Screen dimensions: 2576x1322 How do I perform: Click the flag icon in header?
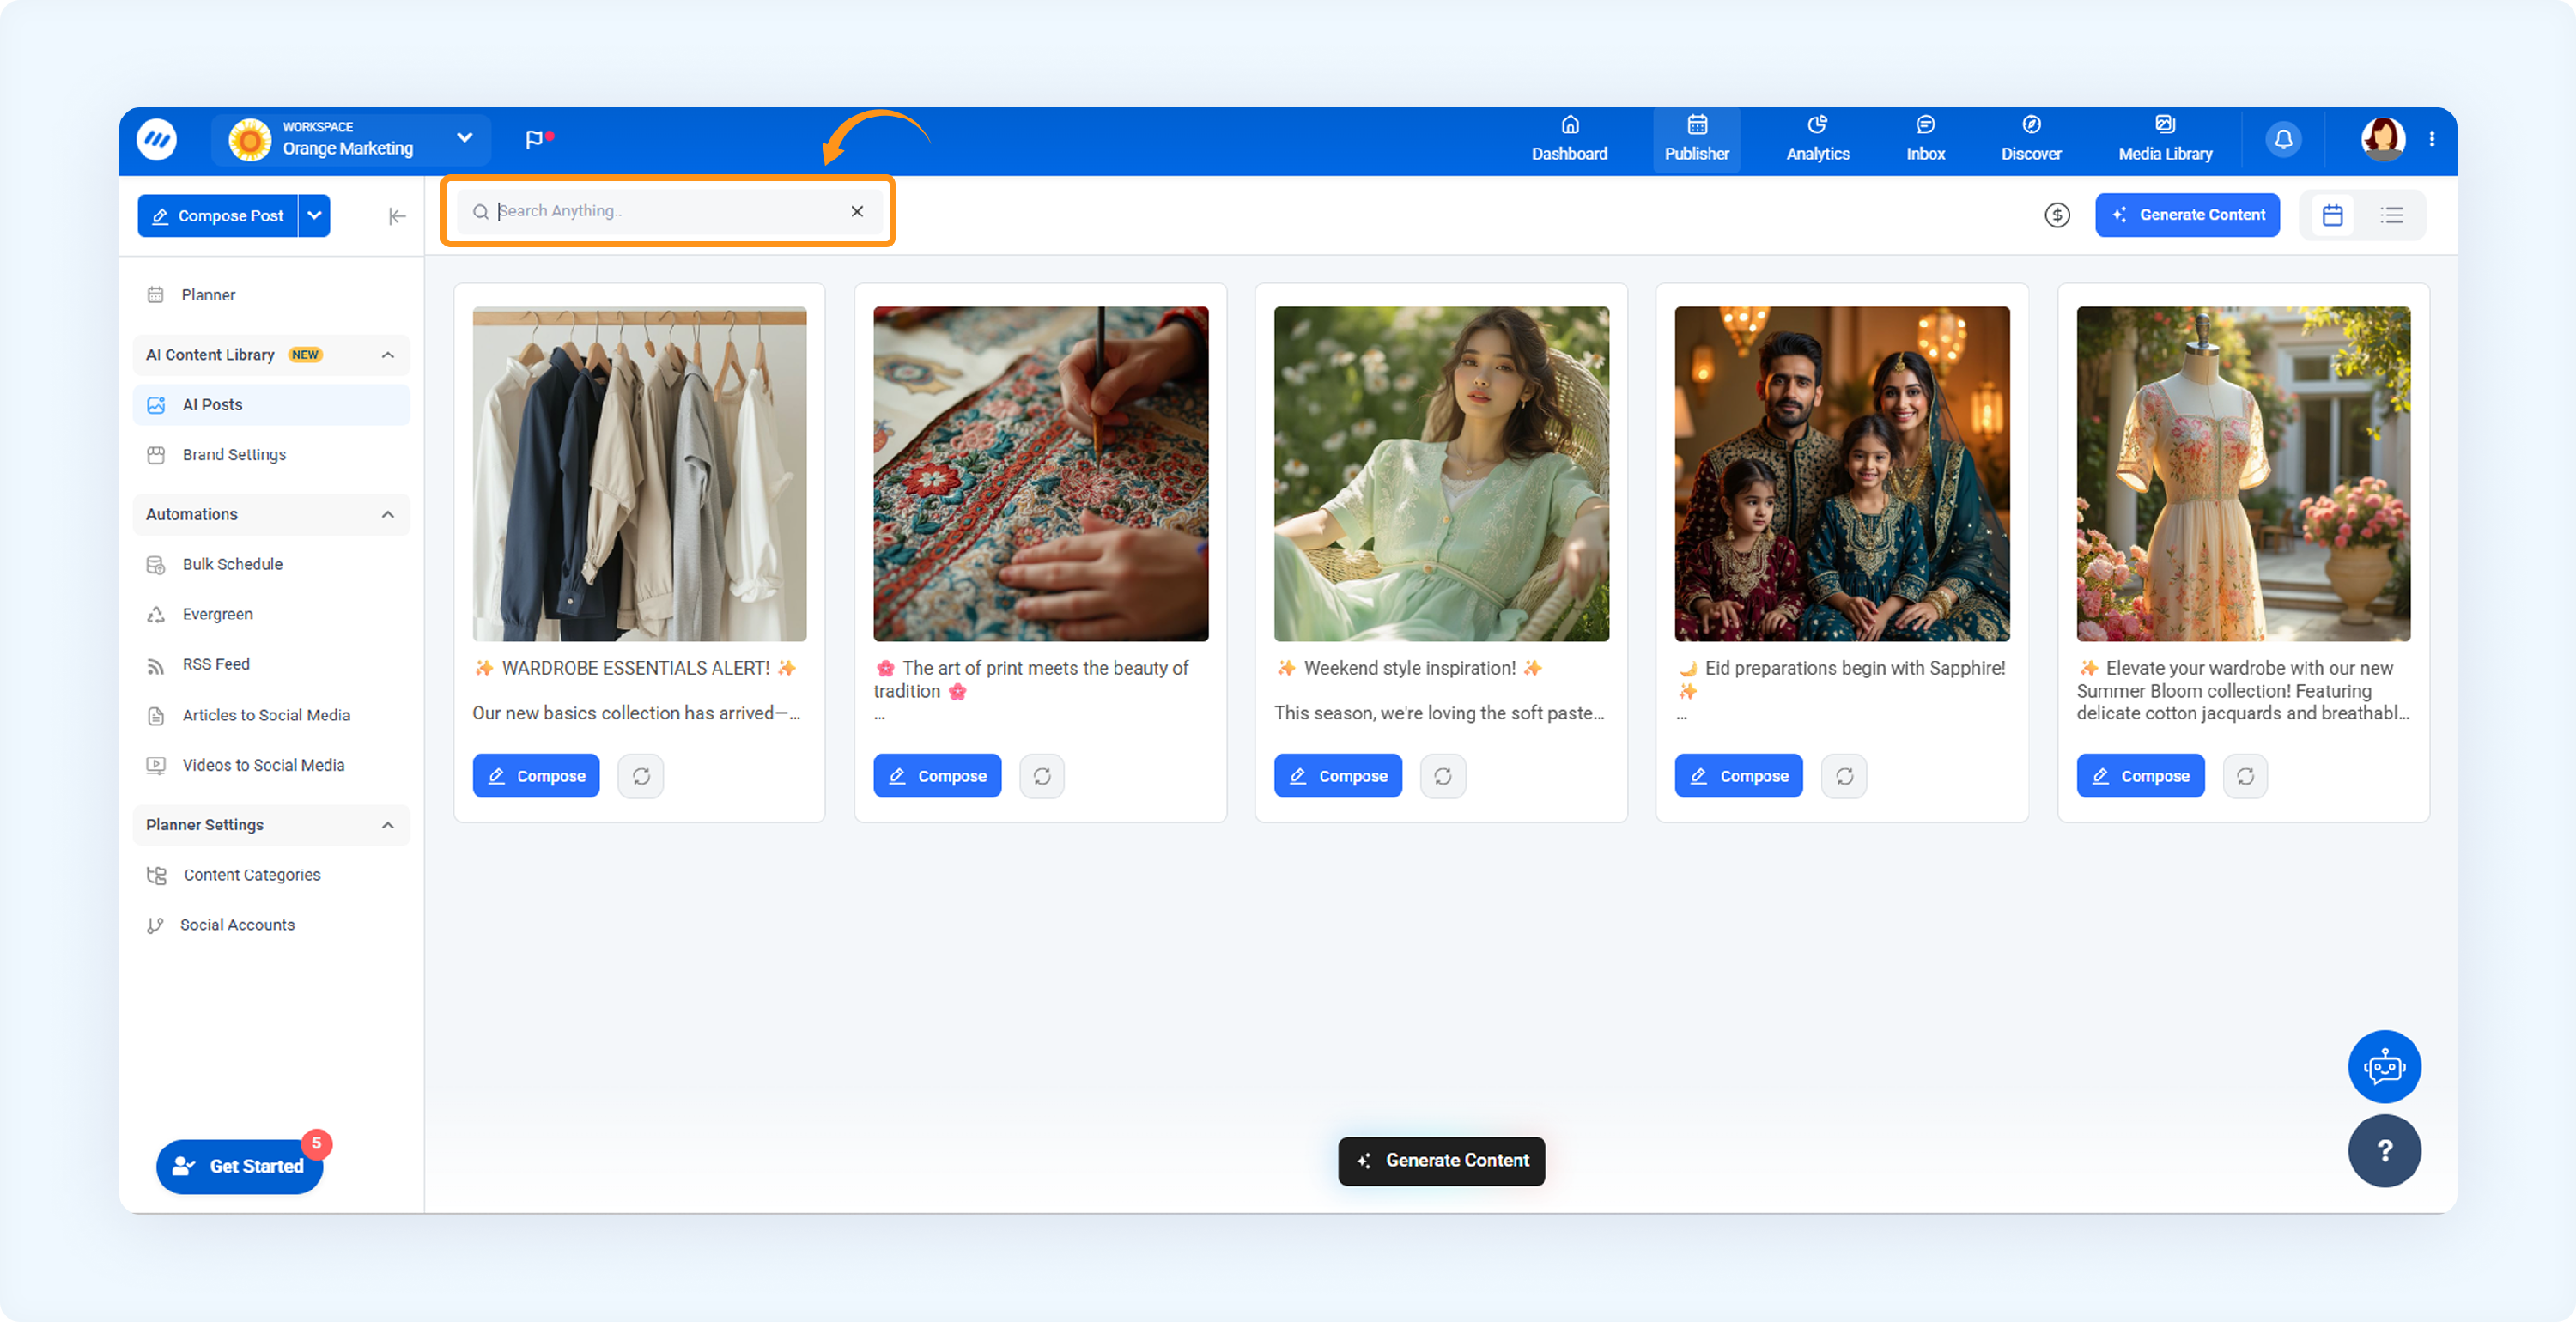535,139
